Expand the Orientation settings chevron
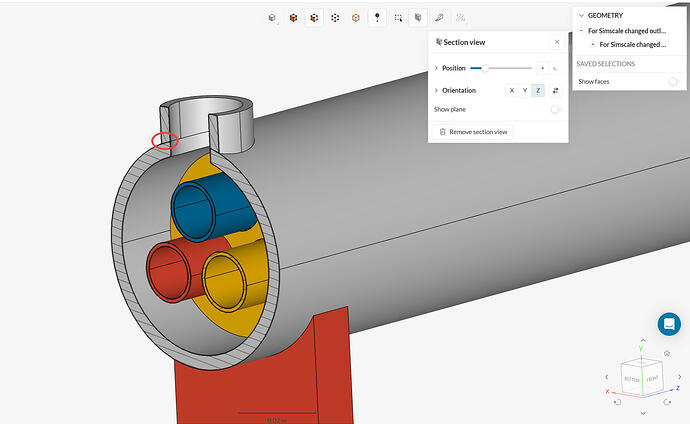This screenshot has height=424, width=690. 436,90
